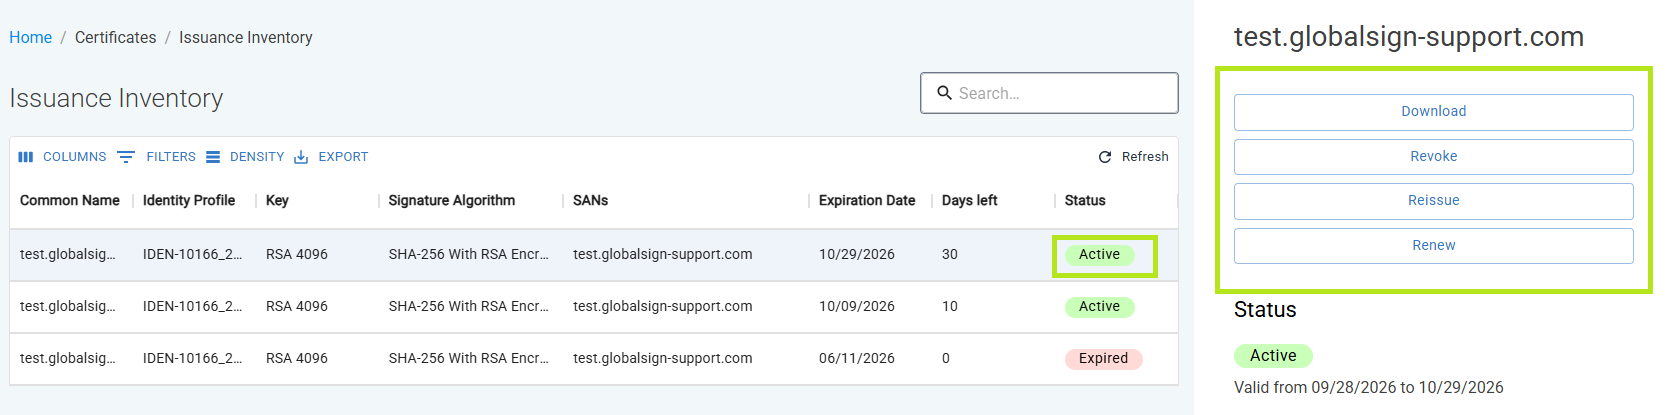Change table DENSITY setting
This screenshot has width=1668, height=415.
245,157
